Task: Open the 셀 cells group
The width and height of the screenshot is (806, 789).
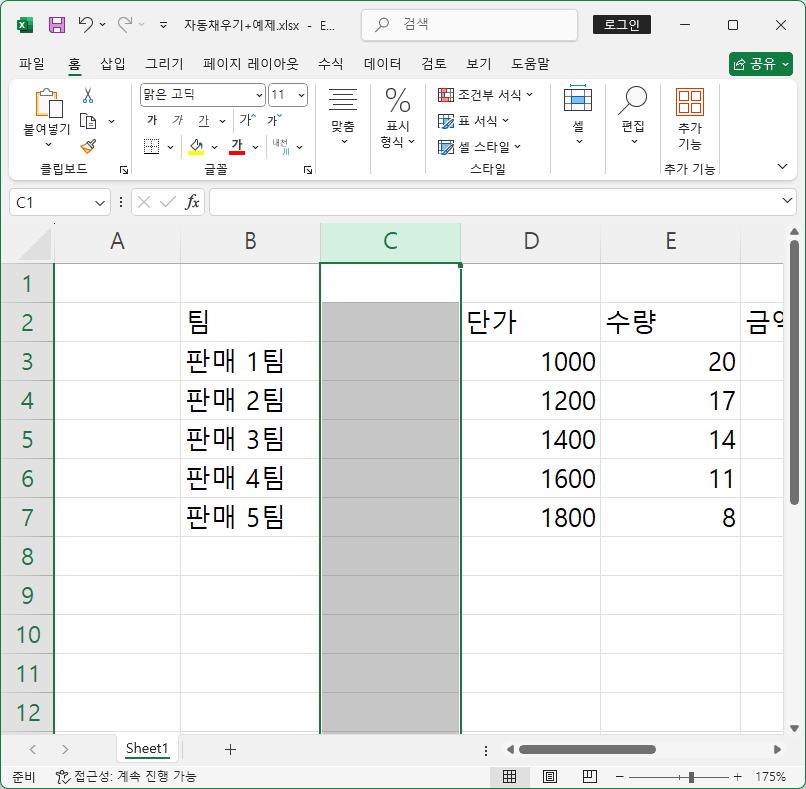Action: (x=578, y=116)
